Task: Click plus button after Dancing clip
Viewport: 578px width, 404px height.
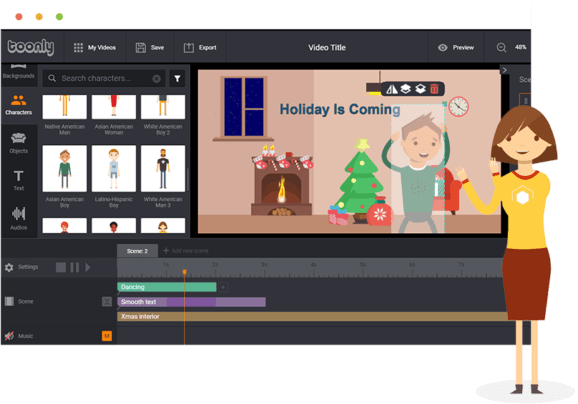Action: [x=223, y=287]
